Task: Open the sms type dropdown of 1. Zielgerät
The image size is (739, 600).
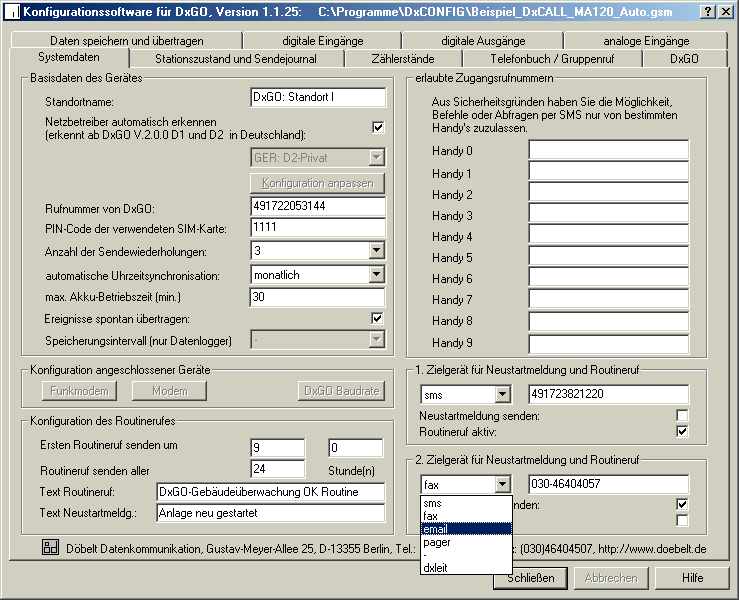Action: 503,395
